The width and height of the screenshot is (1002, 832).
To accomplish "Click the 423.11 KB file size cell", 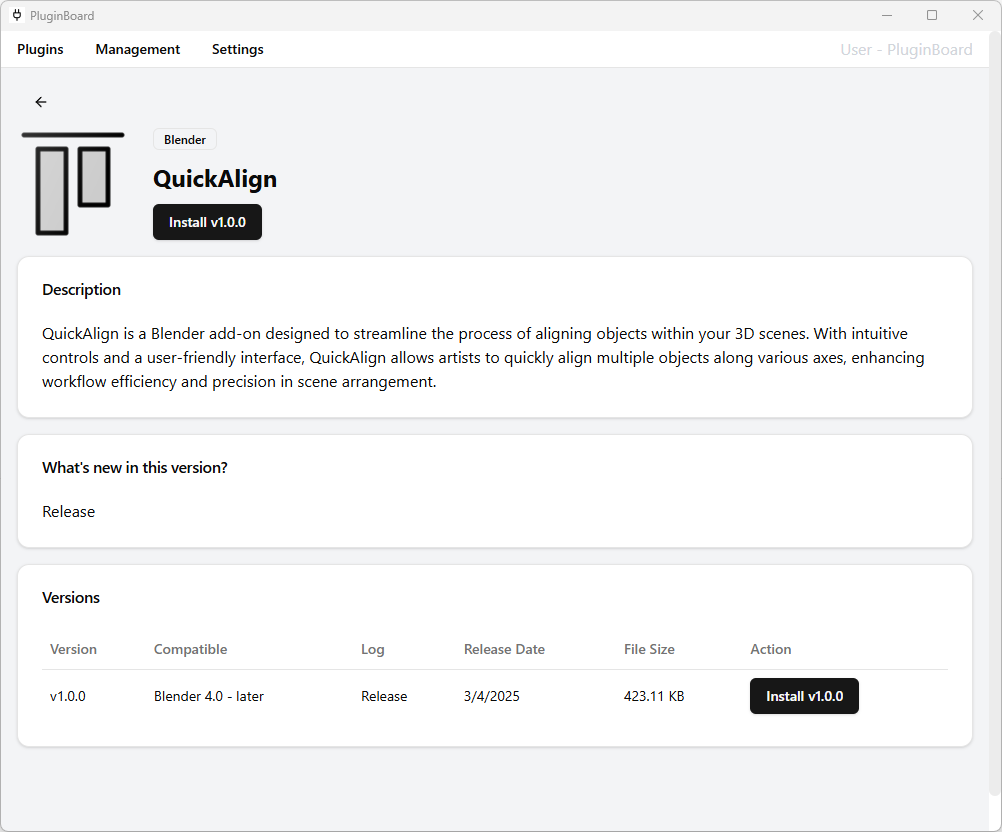I will [x=654, y=697].
